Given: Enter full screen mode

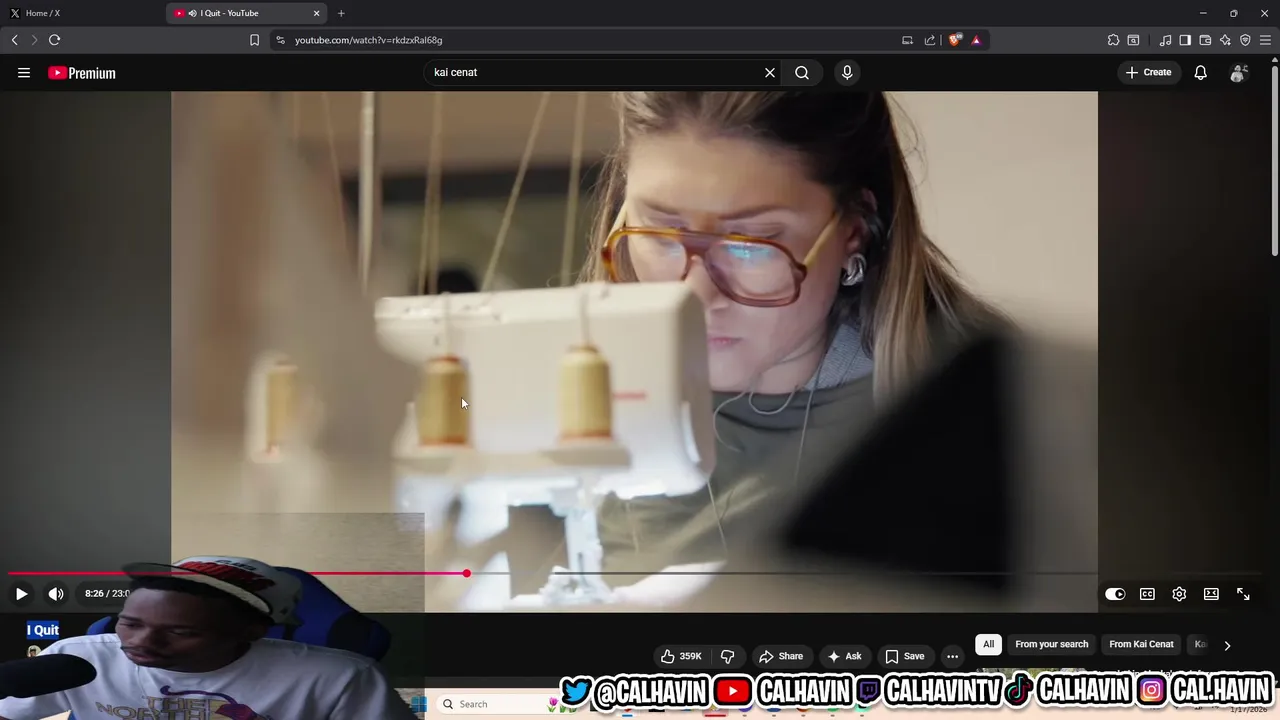Looking at the screenshot, I should click(1243, 594).
